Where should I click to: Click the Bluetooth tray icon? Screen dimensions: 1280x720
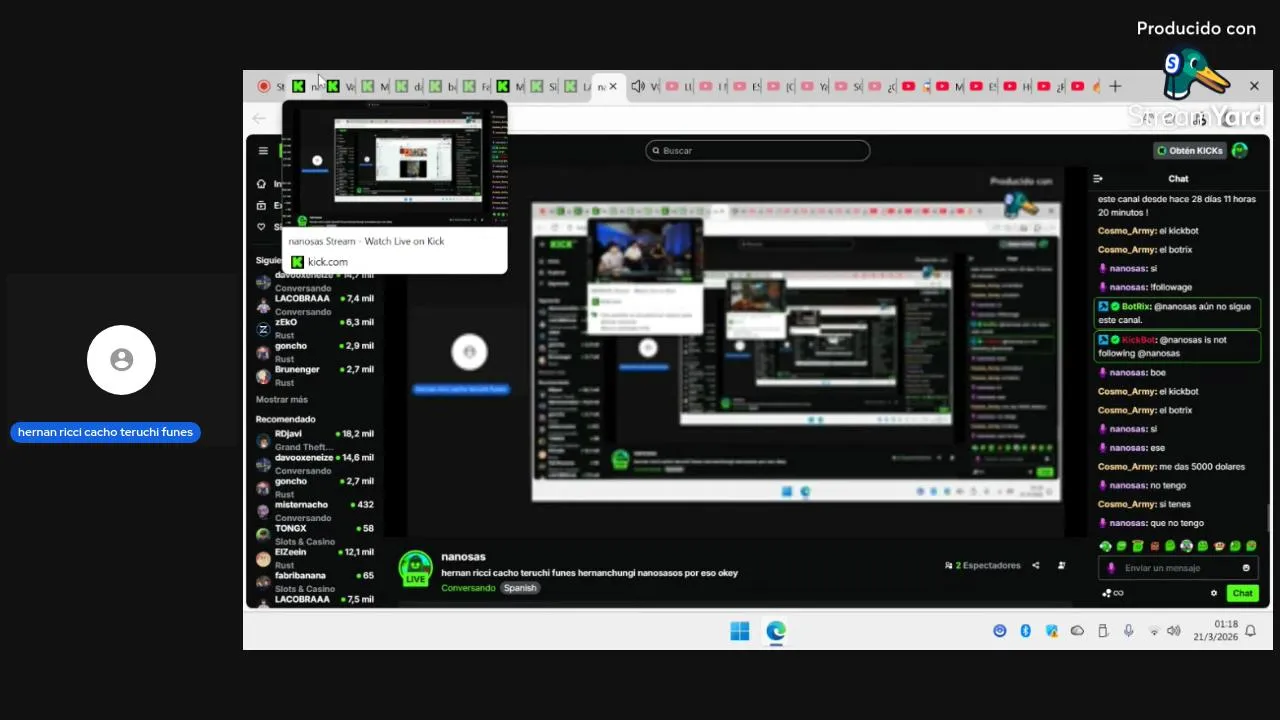tap(1025, 631)
